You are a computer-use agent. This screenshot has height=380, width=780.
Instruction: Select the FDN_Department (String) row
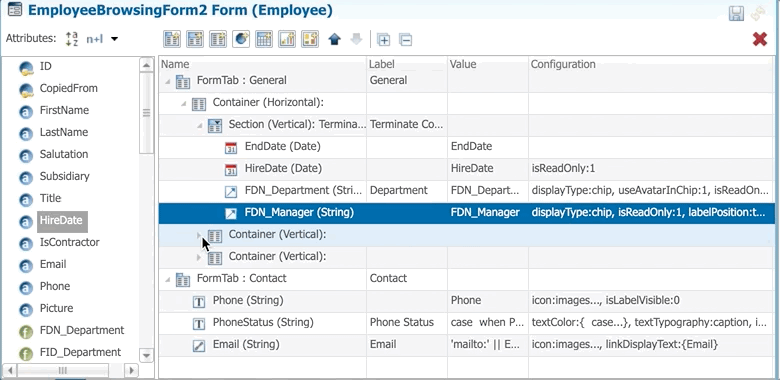(x=467, y=190)
